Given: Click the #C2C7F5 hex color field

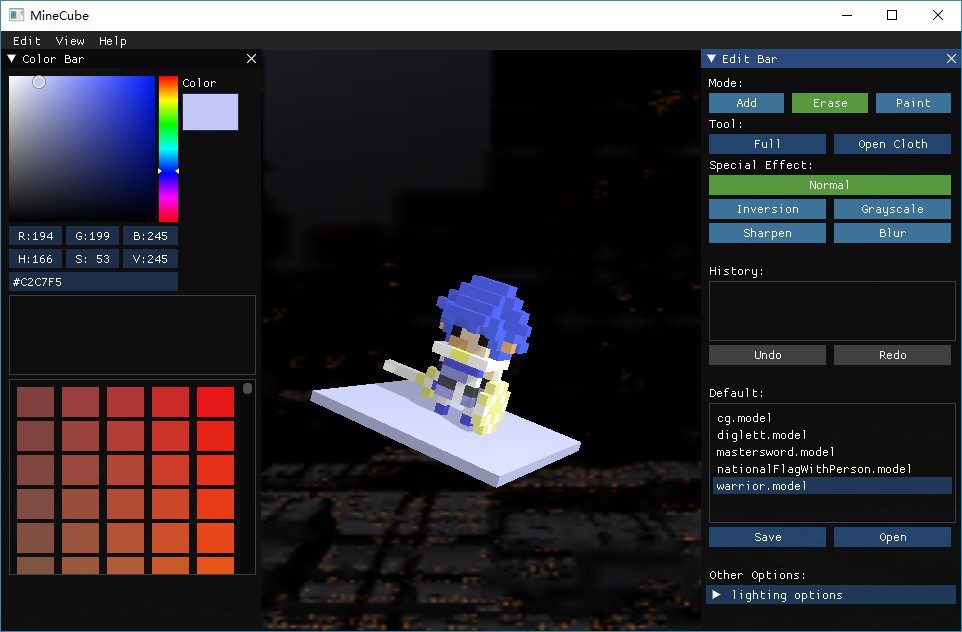Looking at the screenshot, I should (93, 282).
